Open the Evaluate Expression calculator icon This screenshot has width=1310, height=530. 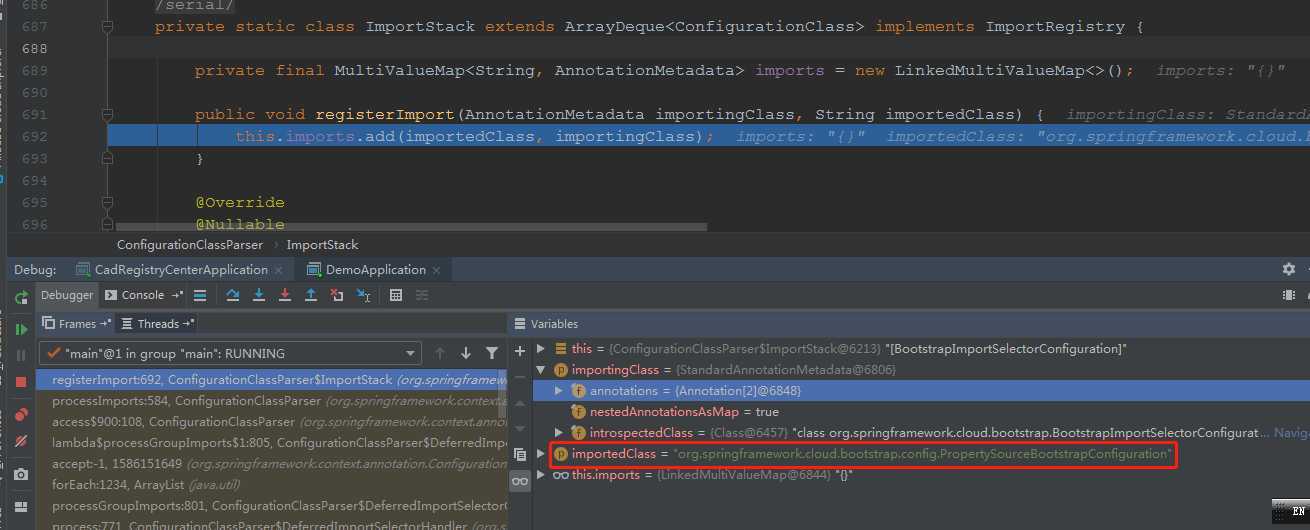(x=396, y=295)
